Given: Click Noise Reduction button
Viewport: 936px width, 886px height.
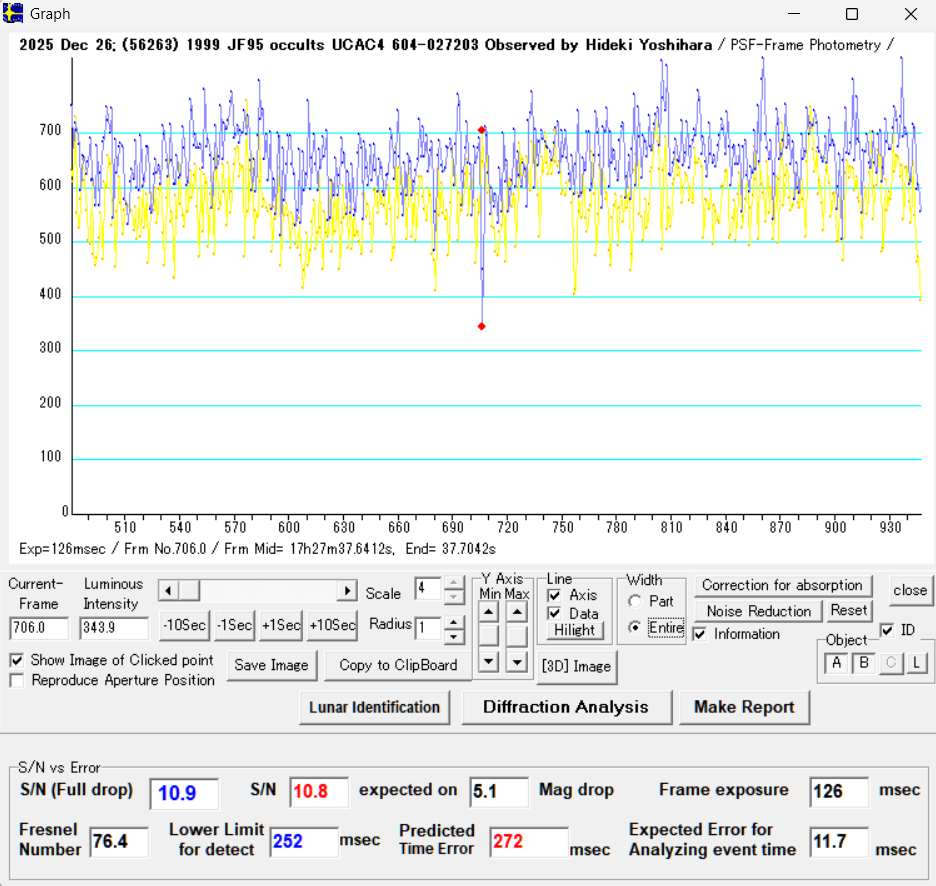Looking at the screenshot, I should click(758, 611).
